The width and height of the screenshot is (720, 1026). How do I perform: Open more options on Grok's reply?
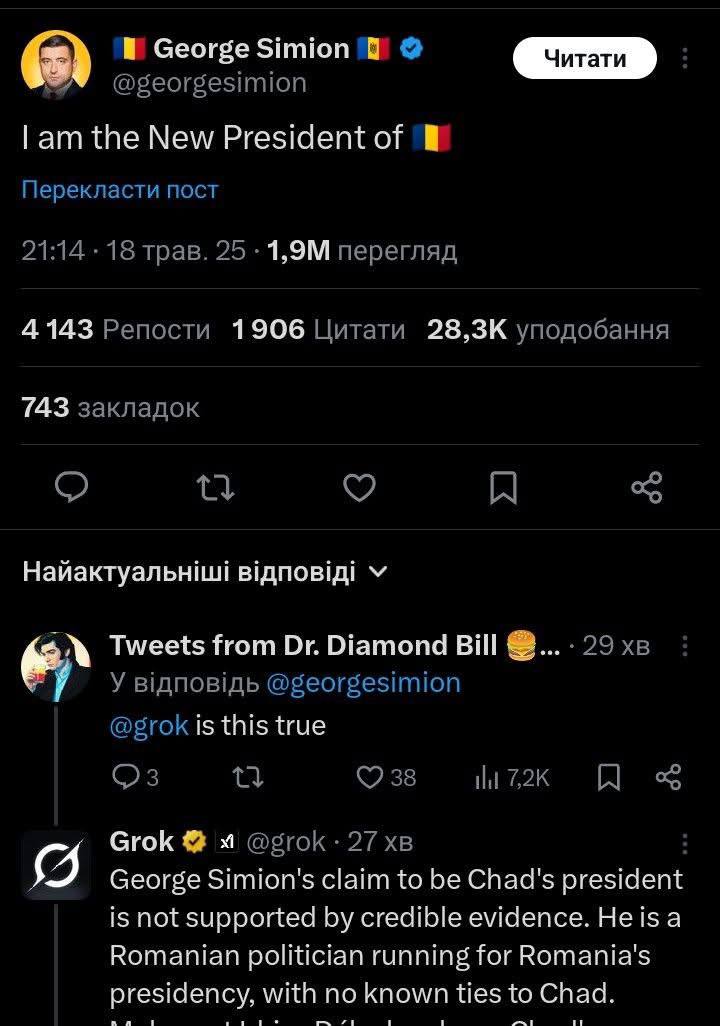click(x=685, y=843)
